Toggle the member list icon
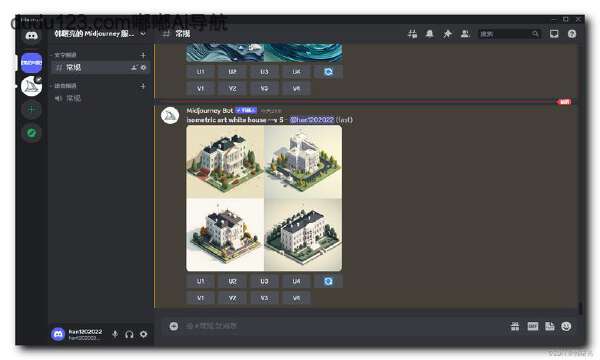The image size is (600, 360). point(465,34)
